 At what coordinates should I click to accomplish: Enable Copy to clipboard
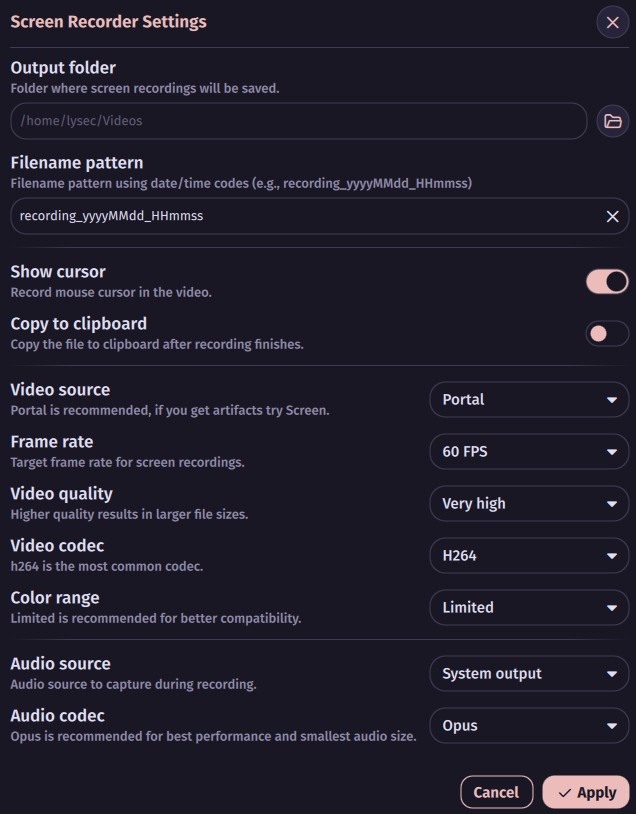tap(607, 333)
